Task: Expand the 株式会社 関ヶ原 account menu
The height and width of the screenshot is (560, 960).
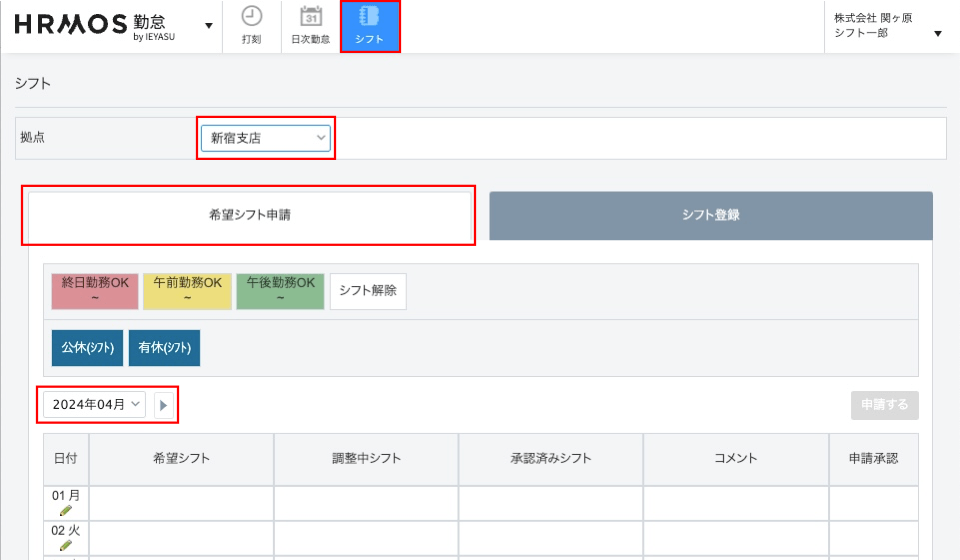Action: 937,33
